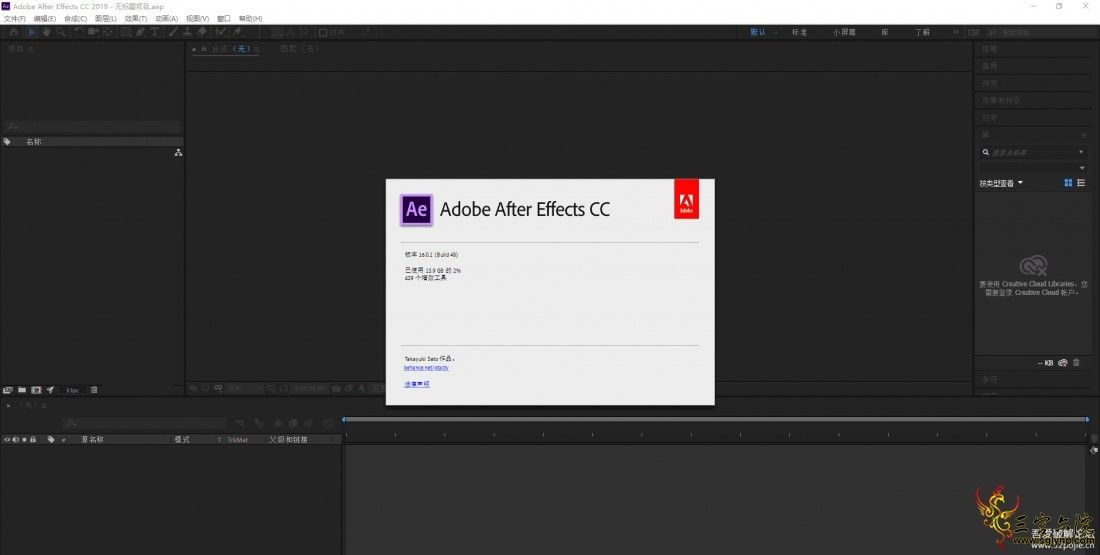The height and width of the screenshot is (555, 1100).
Task: Open the behance.net link in dialog
Action: point(426,368)
